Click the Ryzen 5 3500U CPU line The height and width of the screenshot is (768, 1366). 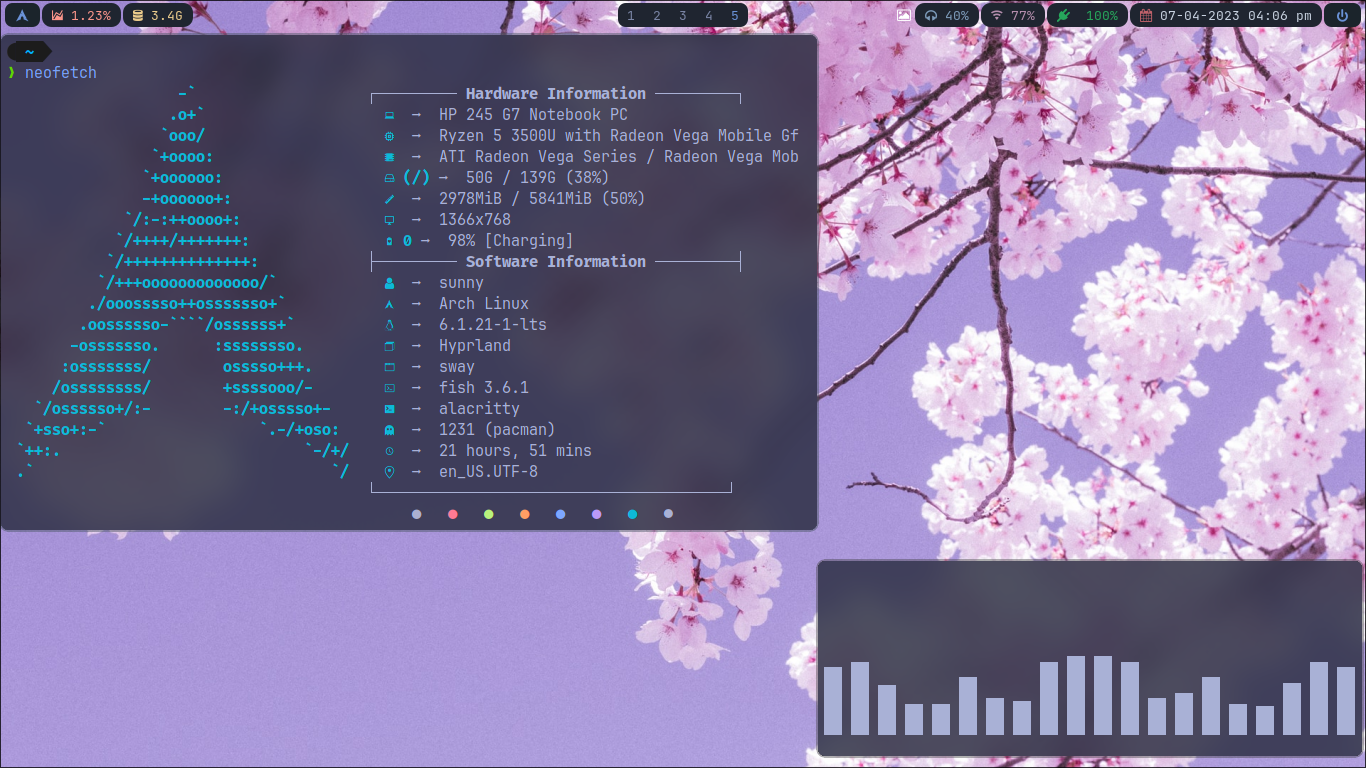click(619, 136)
